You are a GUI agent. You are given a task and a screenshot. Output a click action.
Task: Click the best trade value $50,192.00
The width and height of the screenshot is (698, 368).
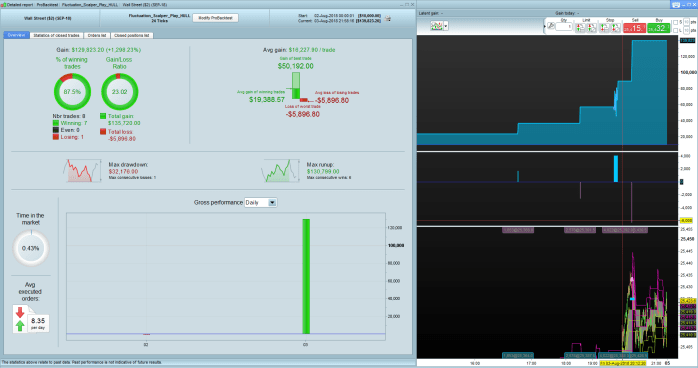296,66
